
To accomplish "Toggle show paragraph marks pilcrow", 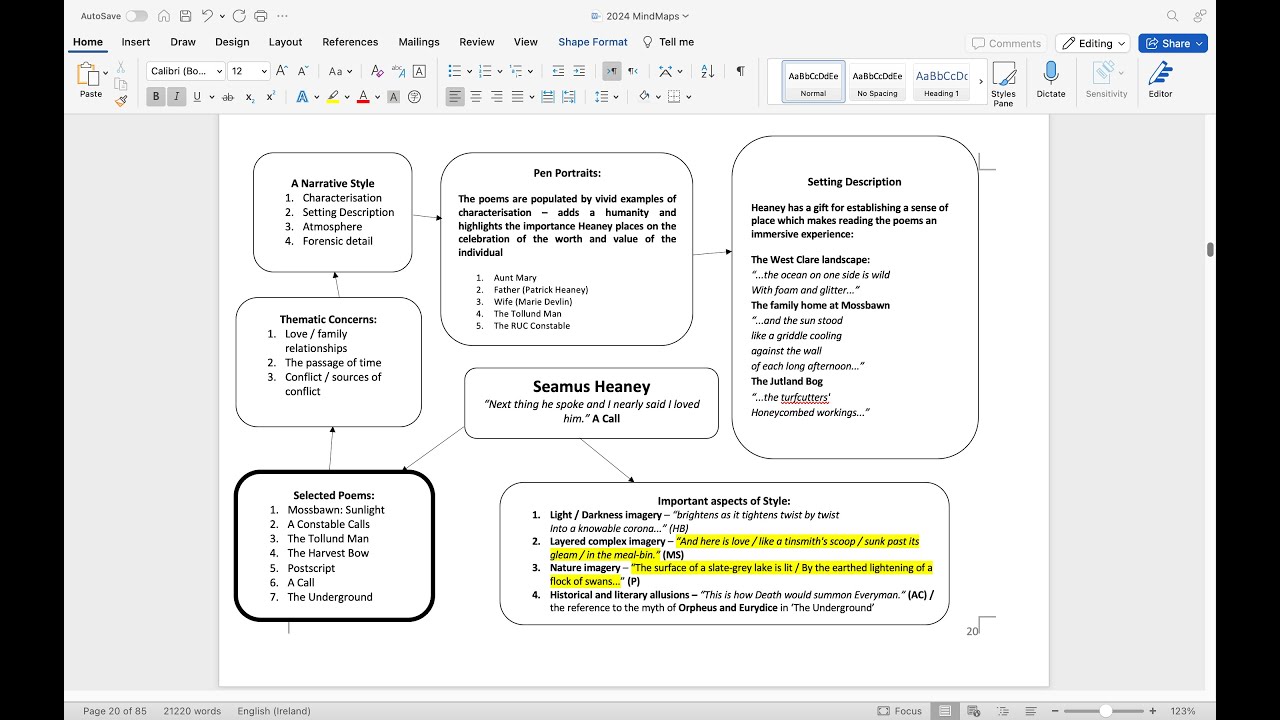I will 740,71.
